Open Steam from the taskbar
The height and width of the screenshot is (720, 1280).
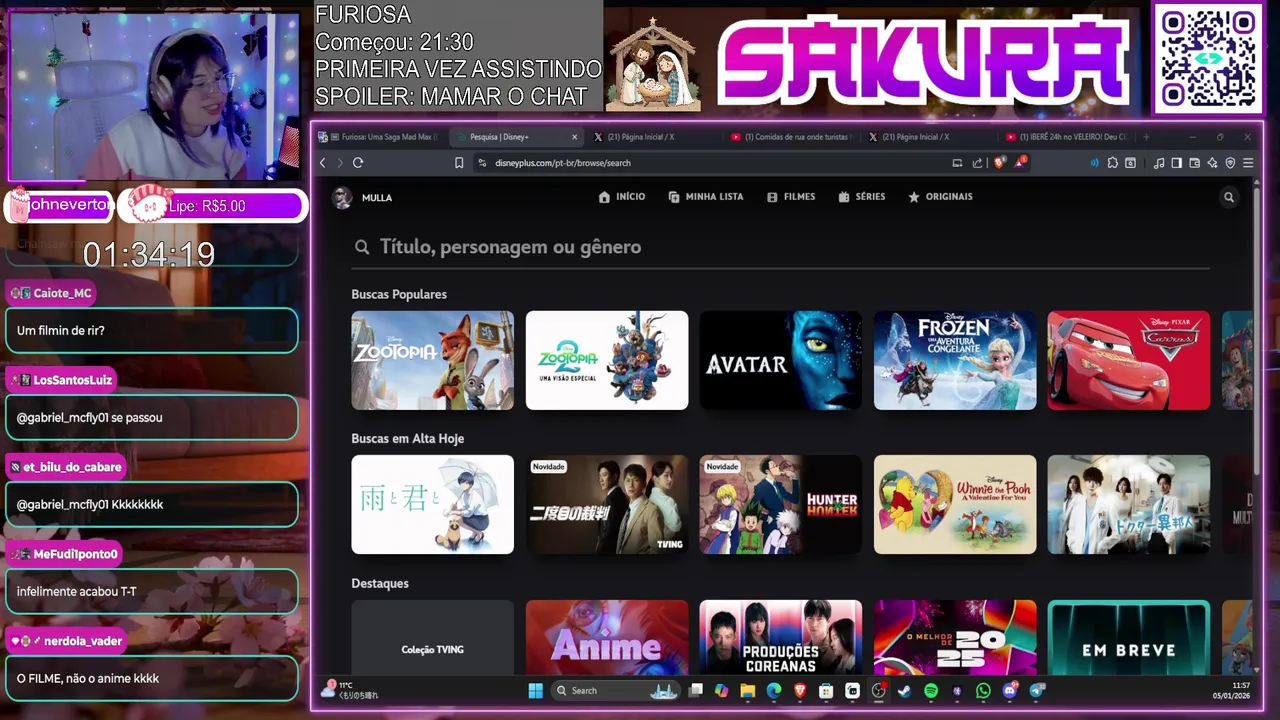(904, 690)
